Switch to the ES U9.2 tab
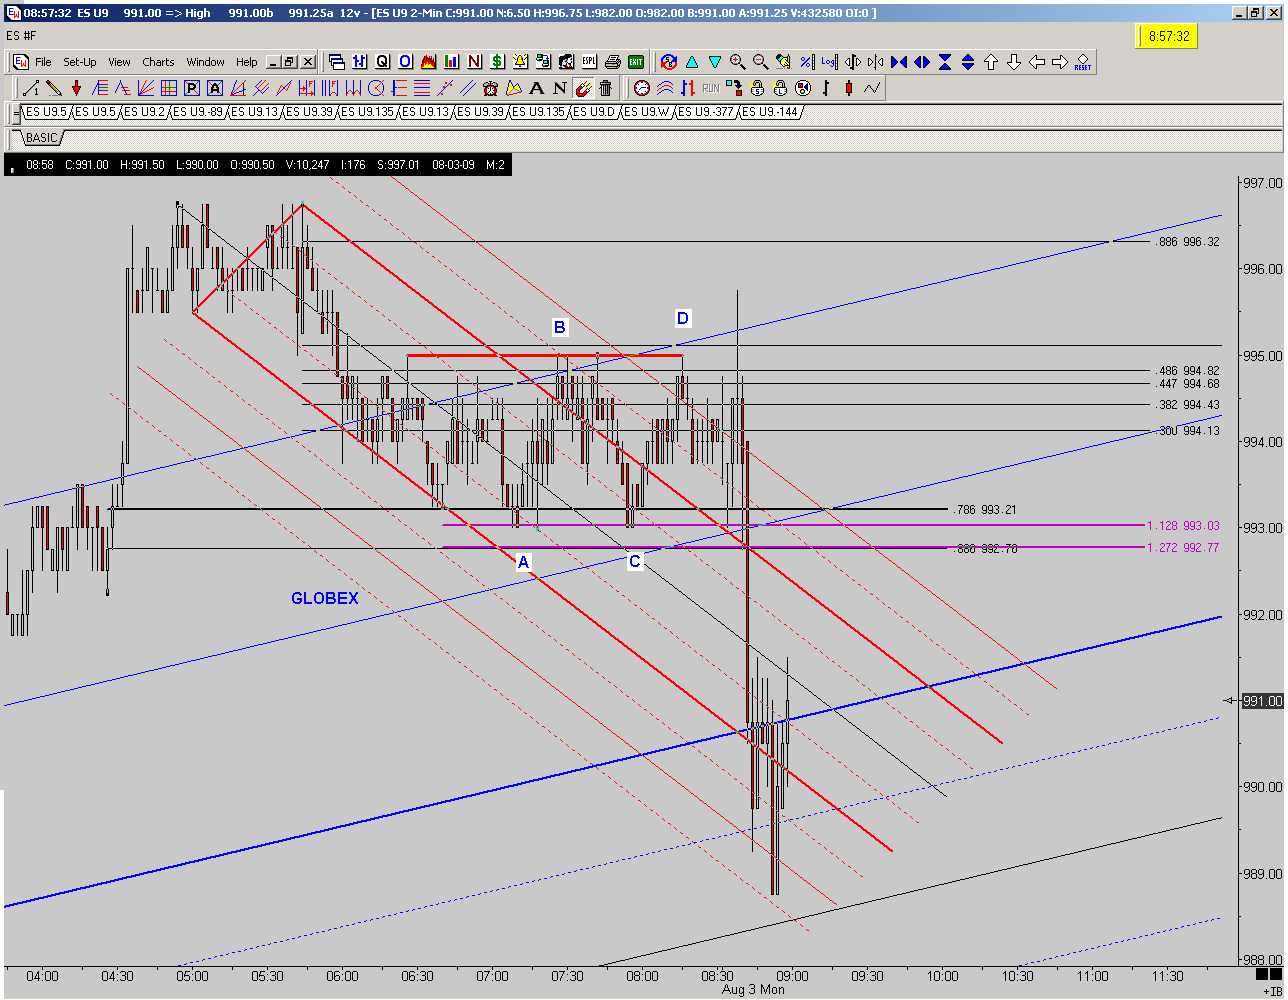Viewport: 1288px width, 1000px height. (x=144, y=112)
